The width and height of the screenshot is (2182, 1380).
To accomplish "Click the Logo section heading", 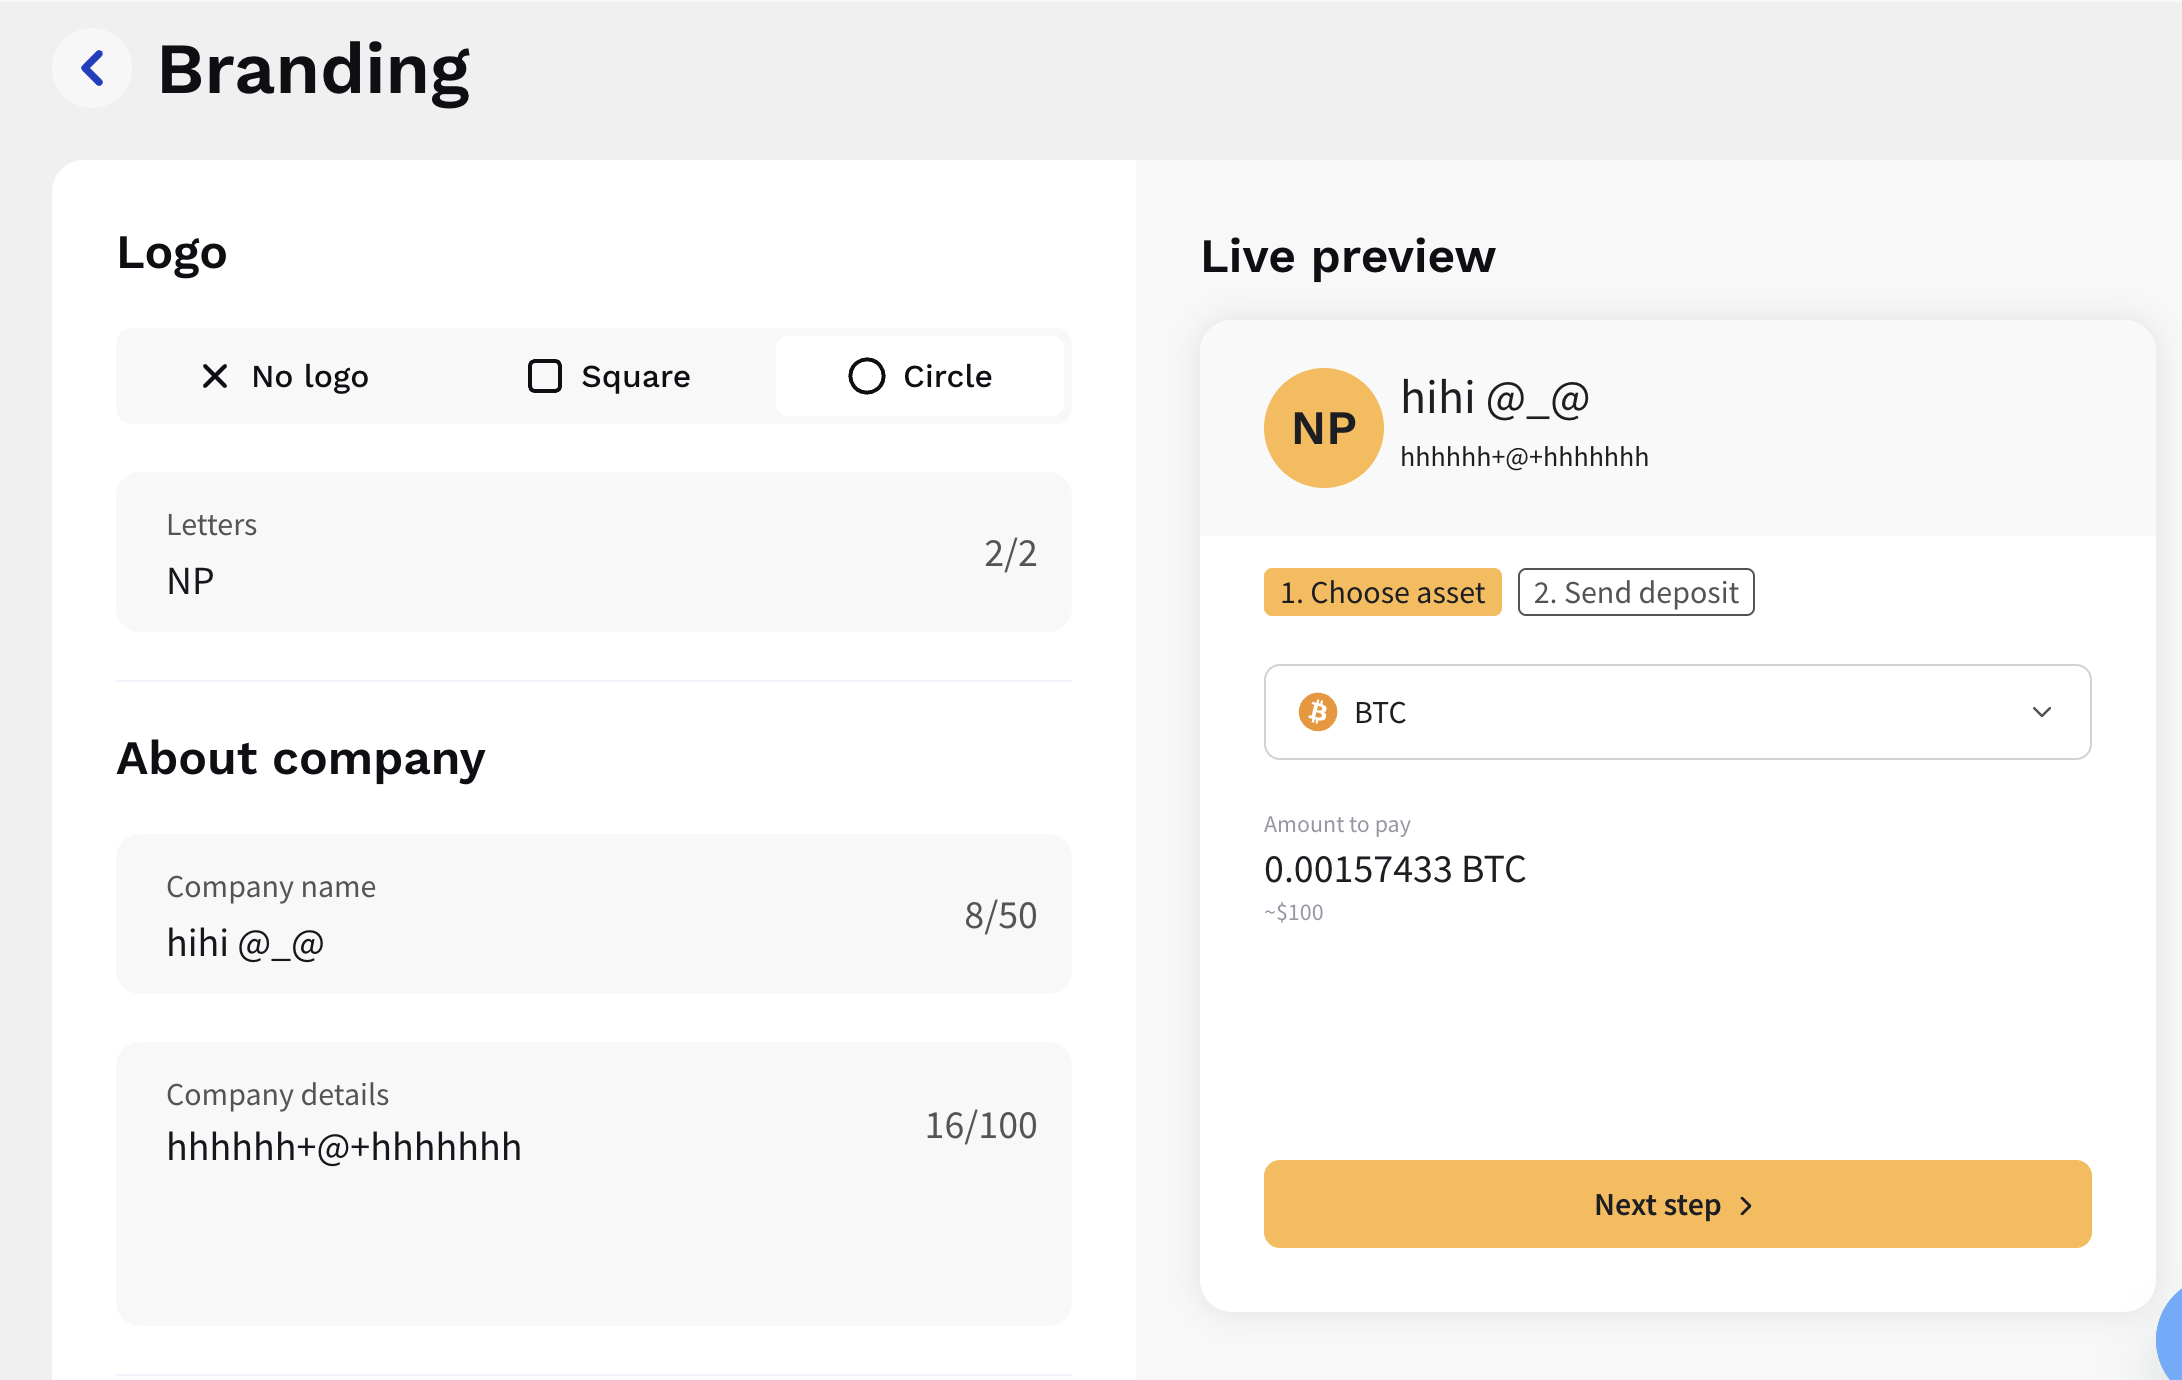I will coord(172,254).
